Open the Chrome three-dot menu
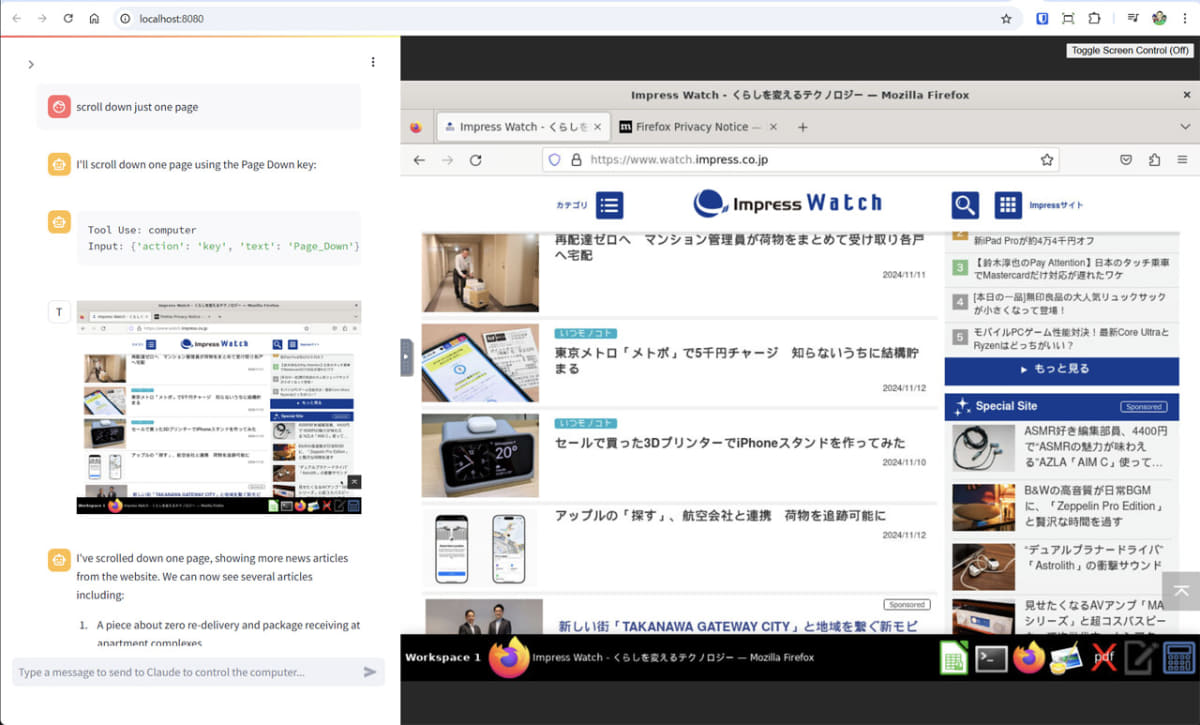Screen dimensions: 1200x725 [1184, 18]
